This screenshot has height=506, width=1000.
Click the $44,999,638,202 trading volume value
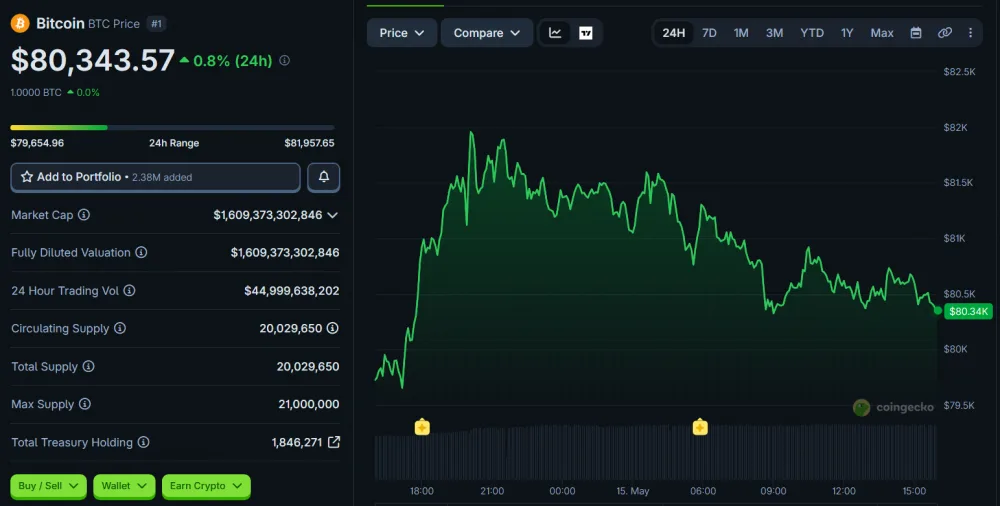tap(291, 291)
